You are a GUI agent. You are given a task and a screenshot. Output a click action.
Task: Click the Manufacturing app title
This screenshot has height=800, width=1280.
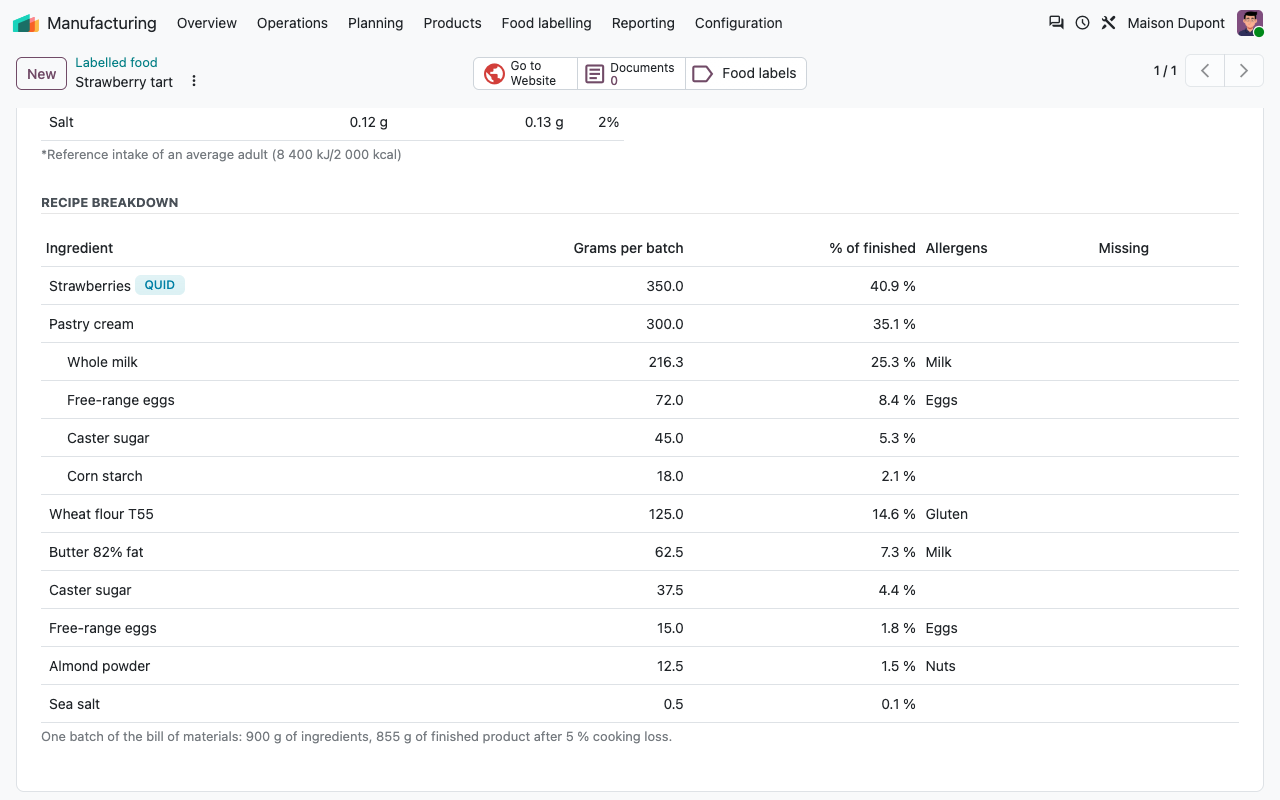tap(102, 23)
